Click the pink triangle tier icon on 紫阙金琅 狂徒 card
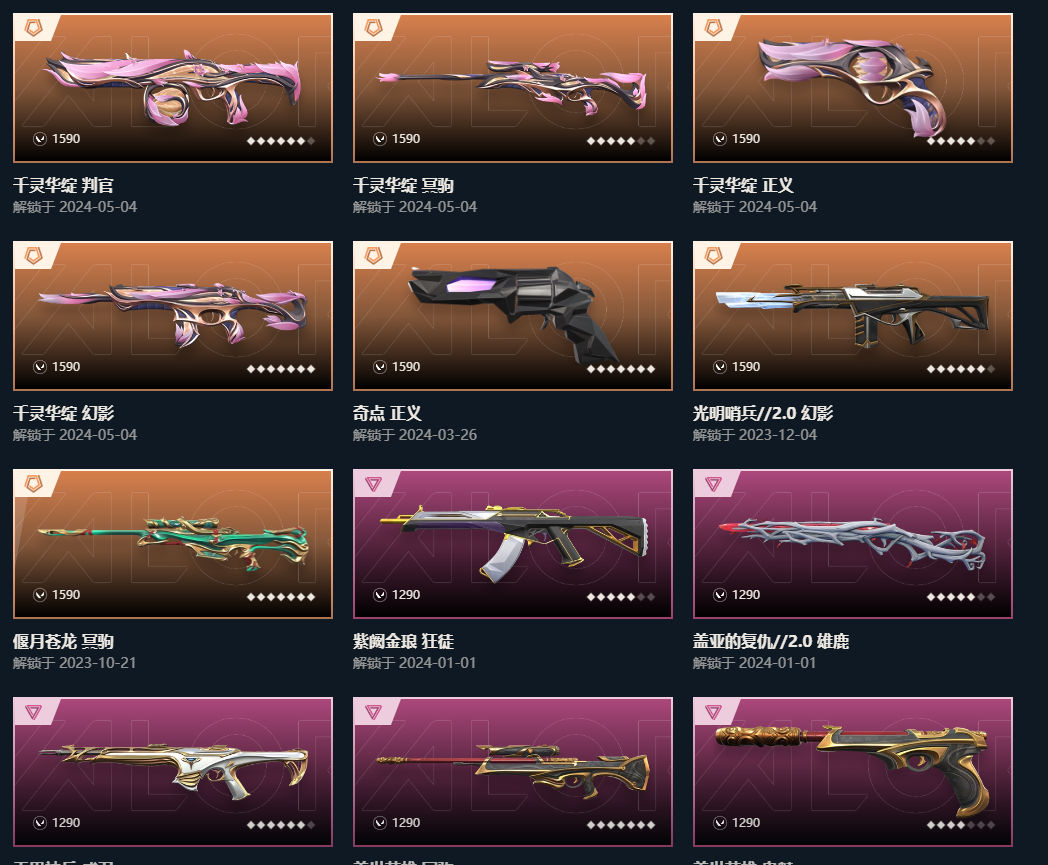 pos(374,484)
